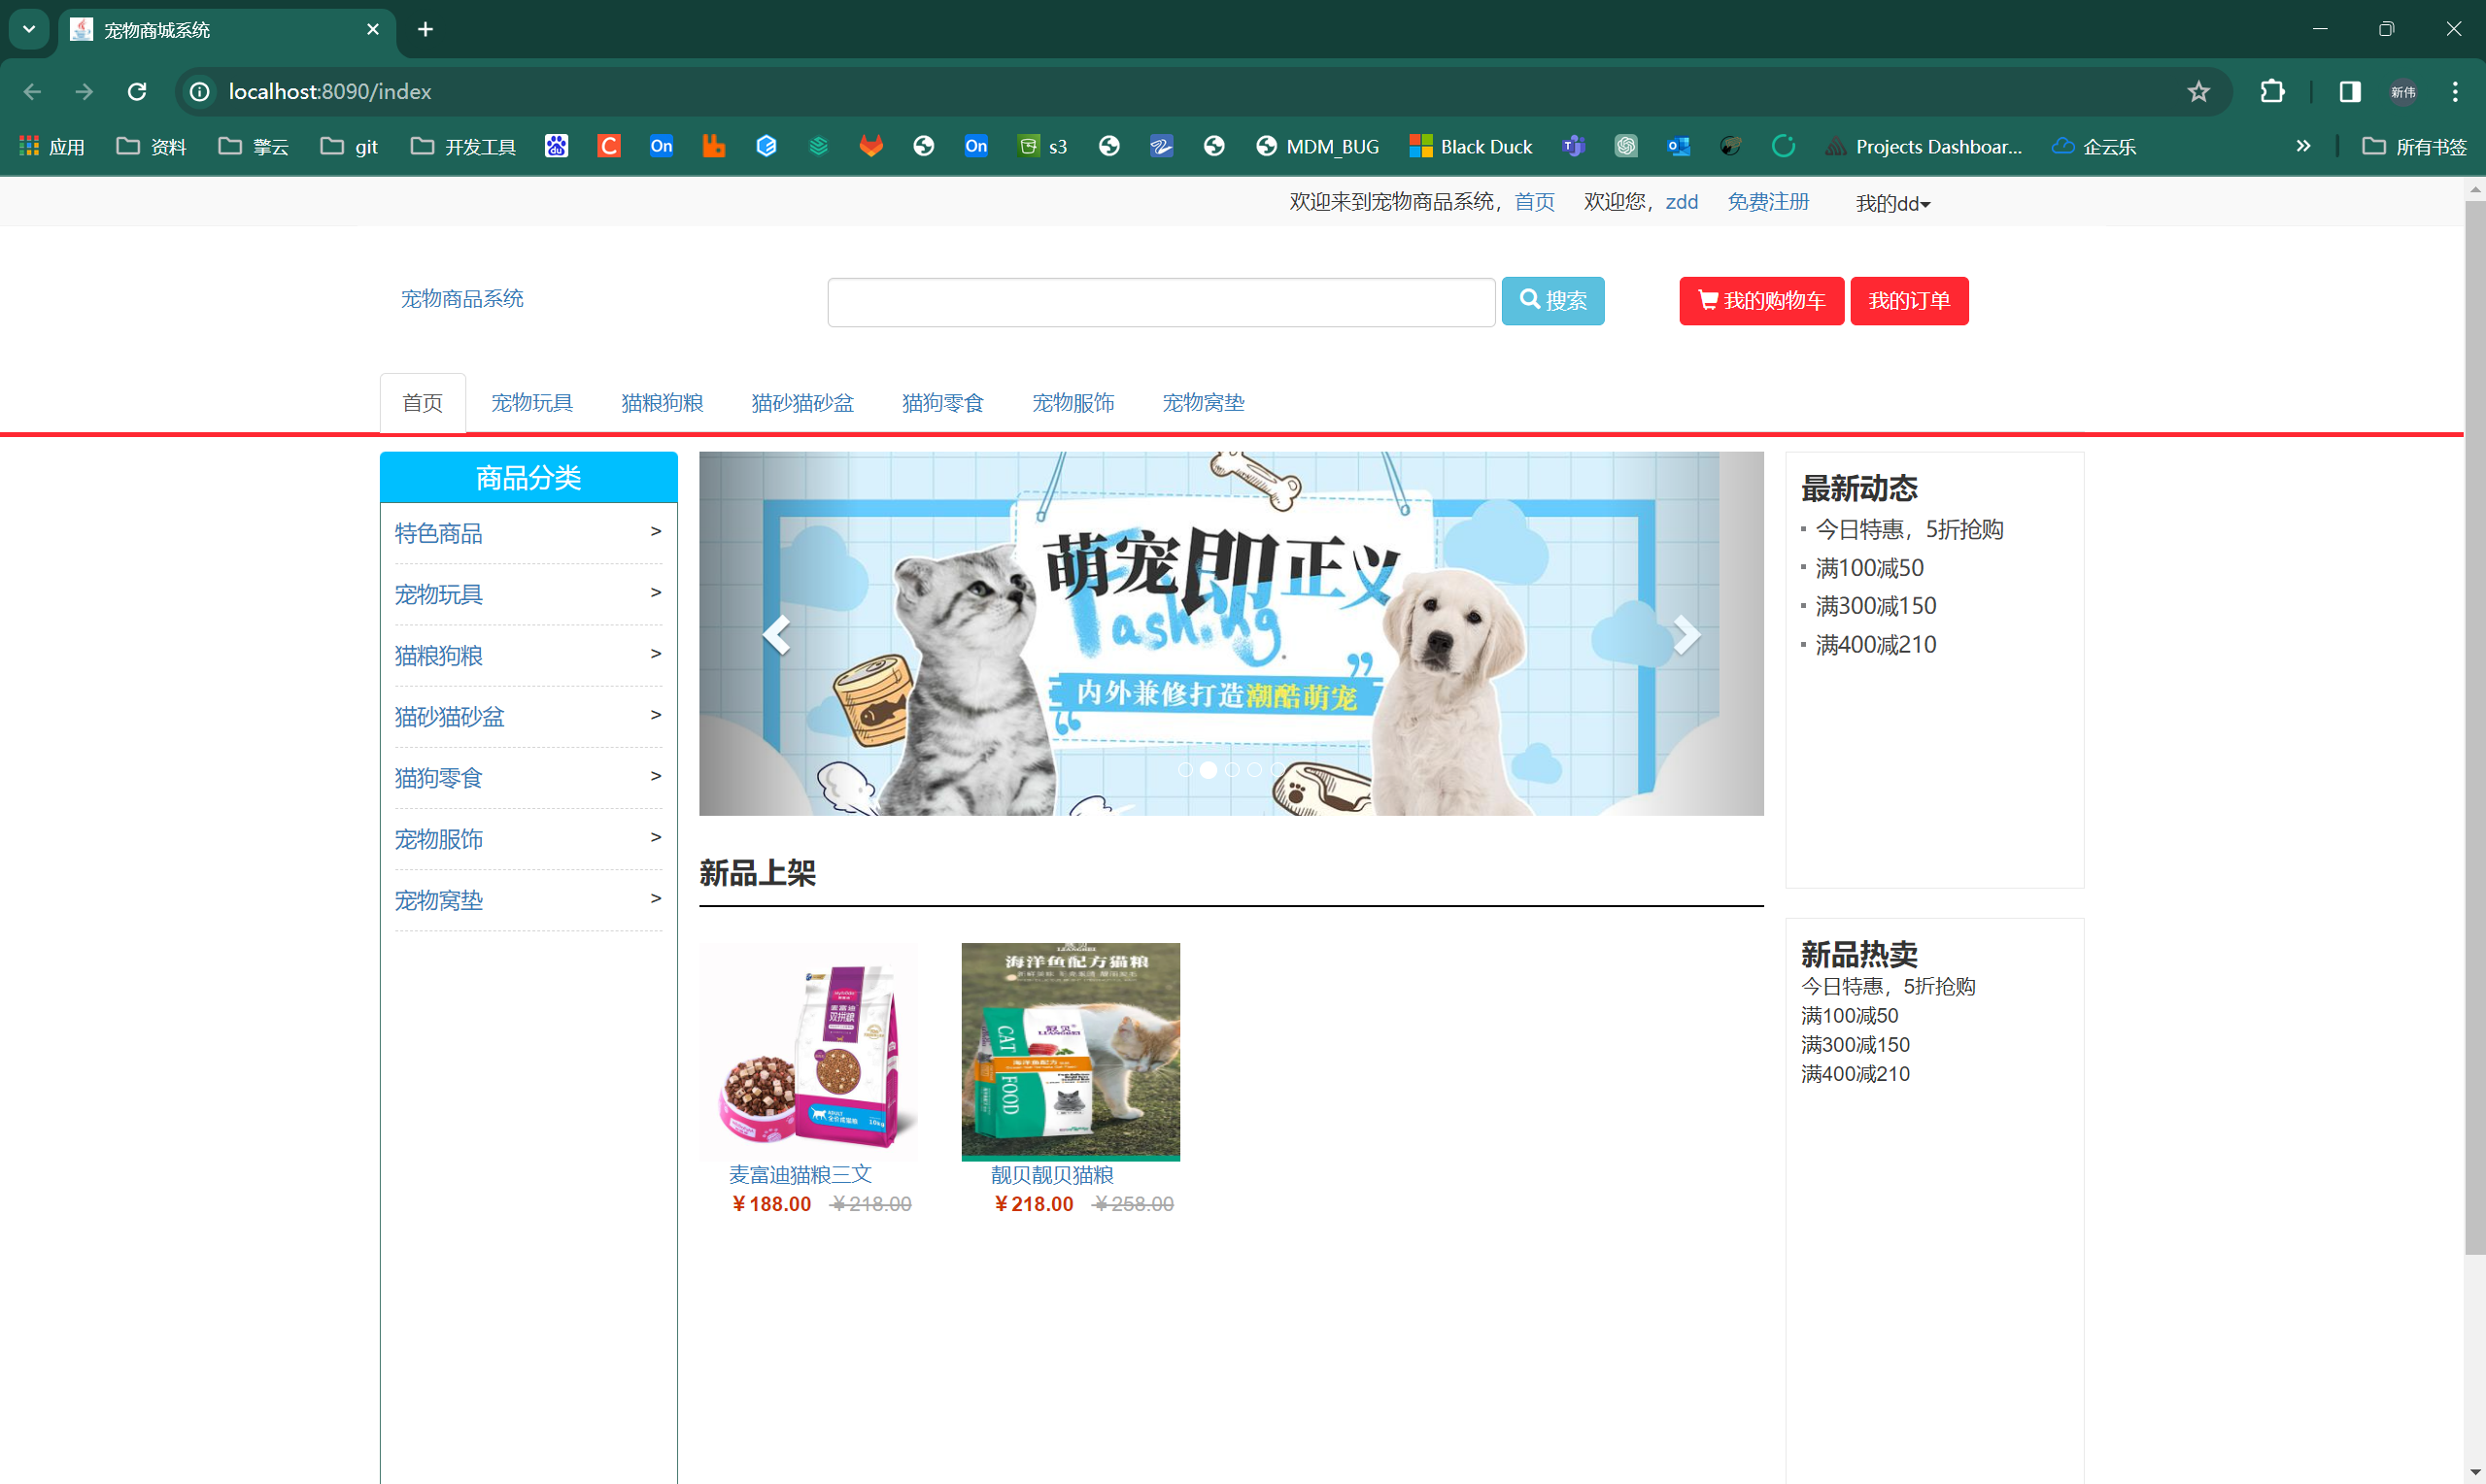This screenshot has width=2486, height=1484.
Task: Open the Black Duck bookmark
Action: (x=1470, y=147)
